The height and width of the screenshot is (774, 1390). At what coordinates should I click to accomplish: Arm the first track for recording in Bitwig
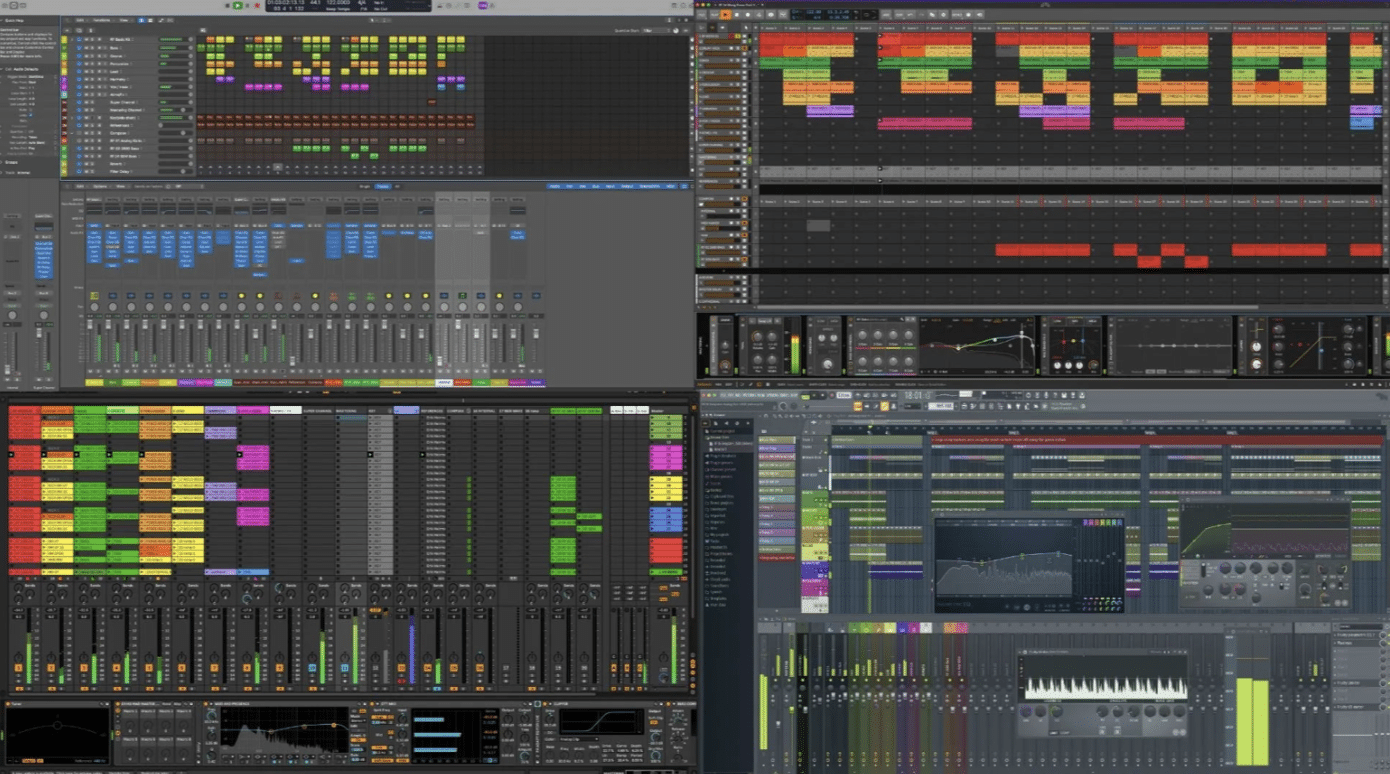(732, 38)
